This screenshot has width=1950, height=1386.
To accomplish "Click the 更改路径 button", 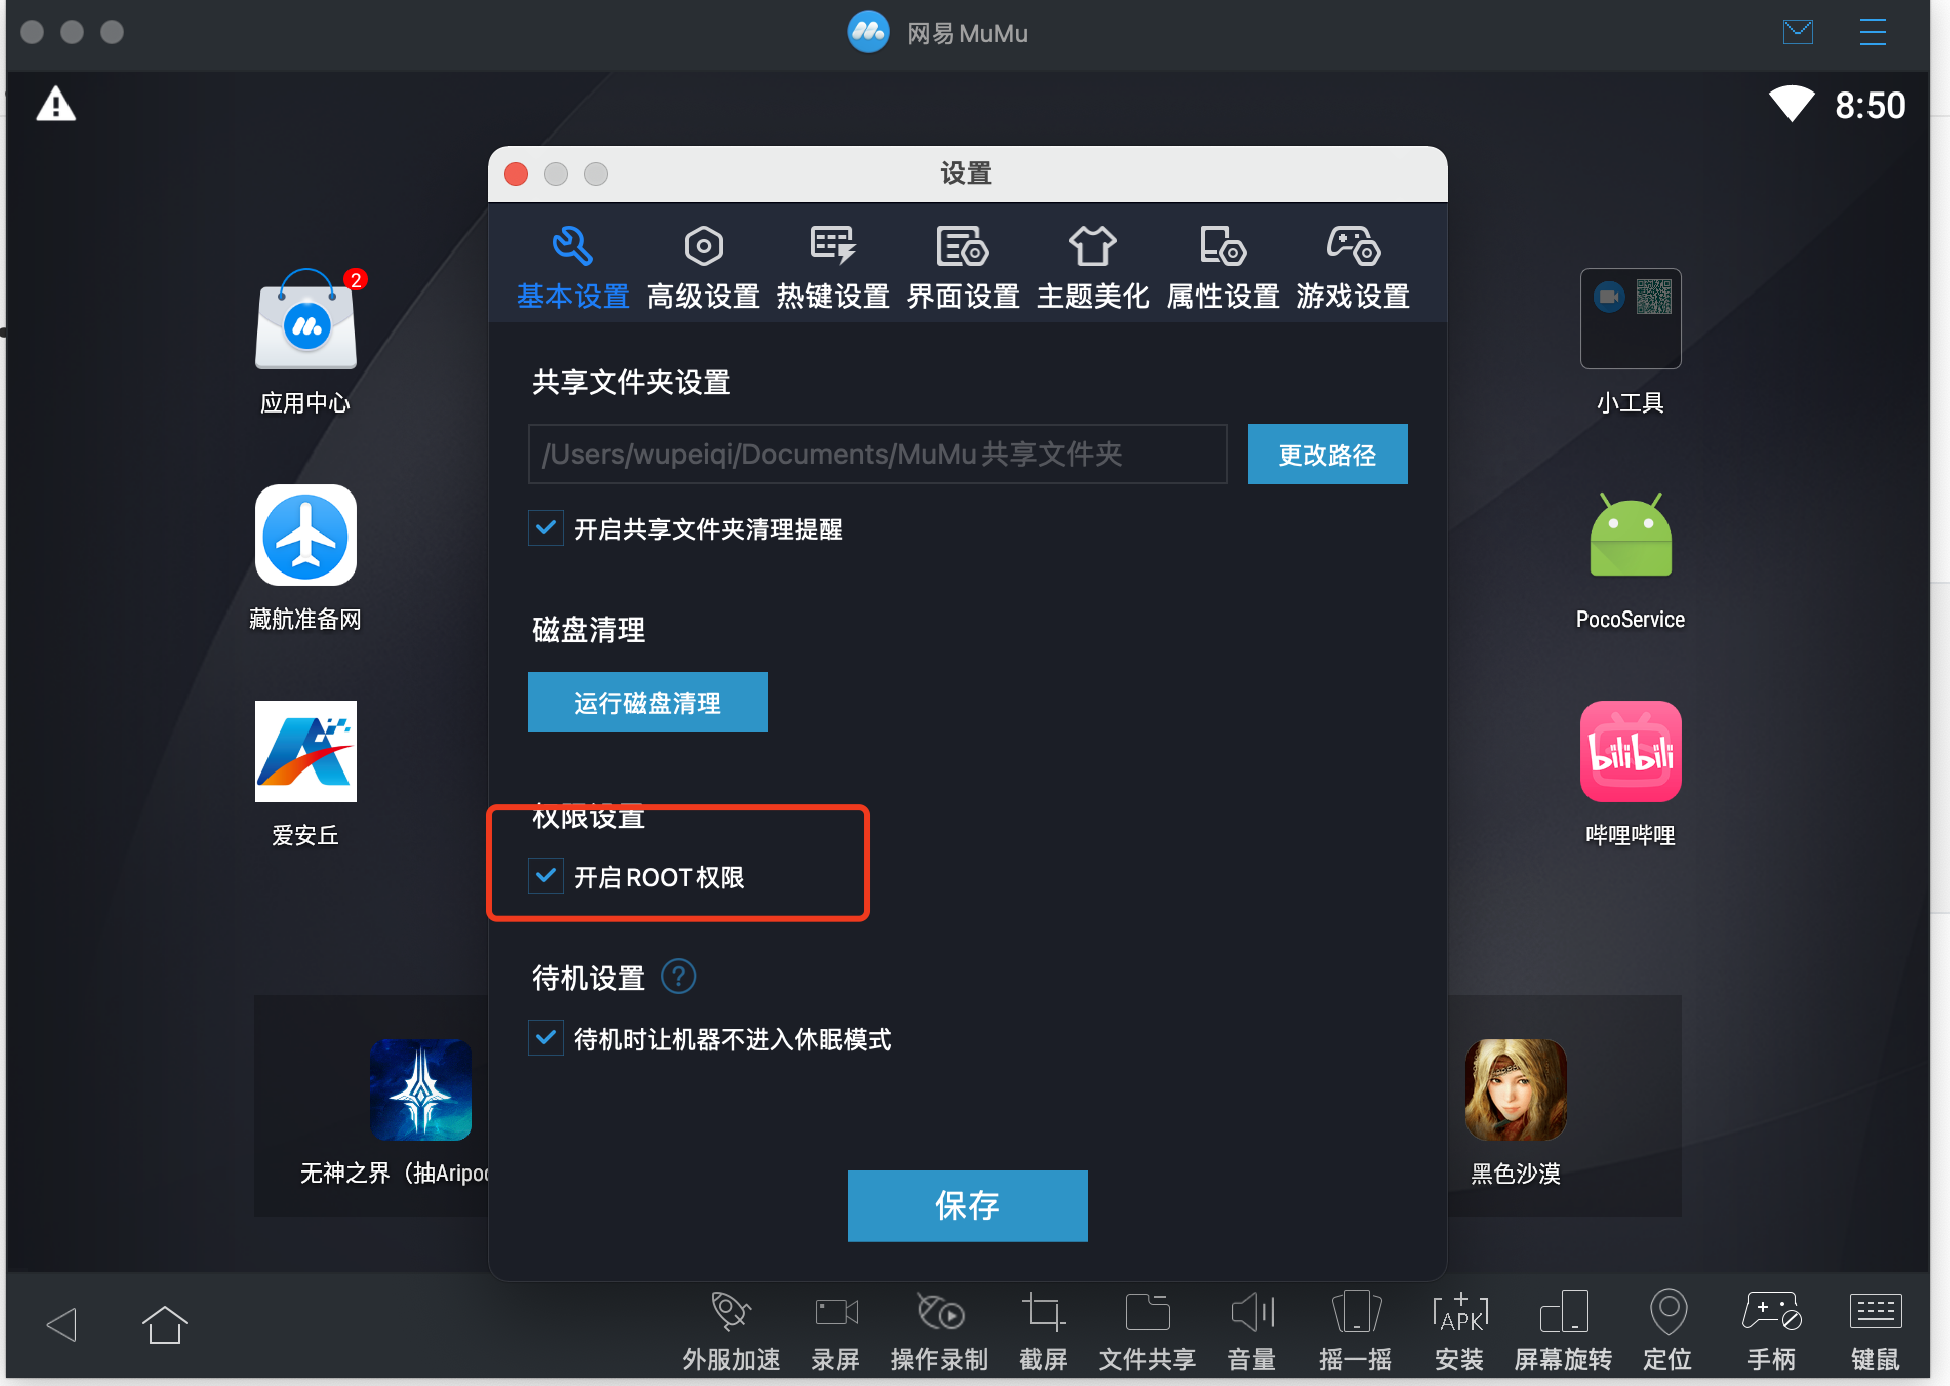I will tap(1327, 454).
